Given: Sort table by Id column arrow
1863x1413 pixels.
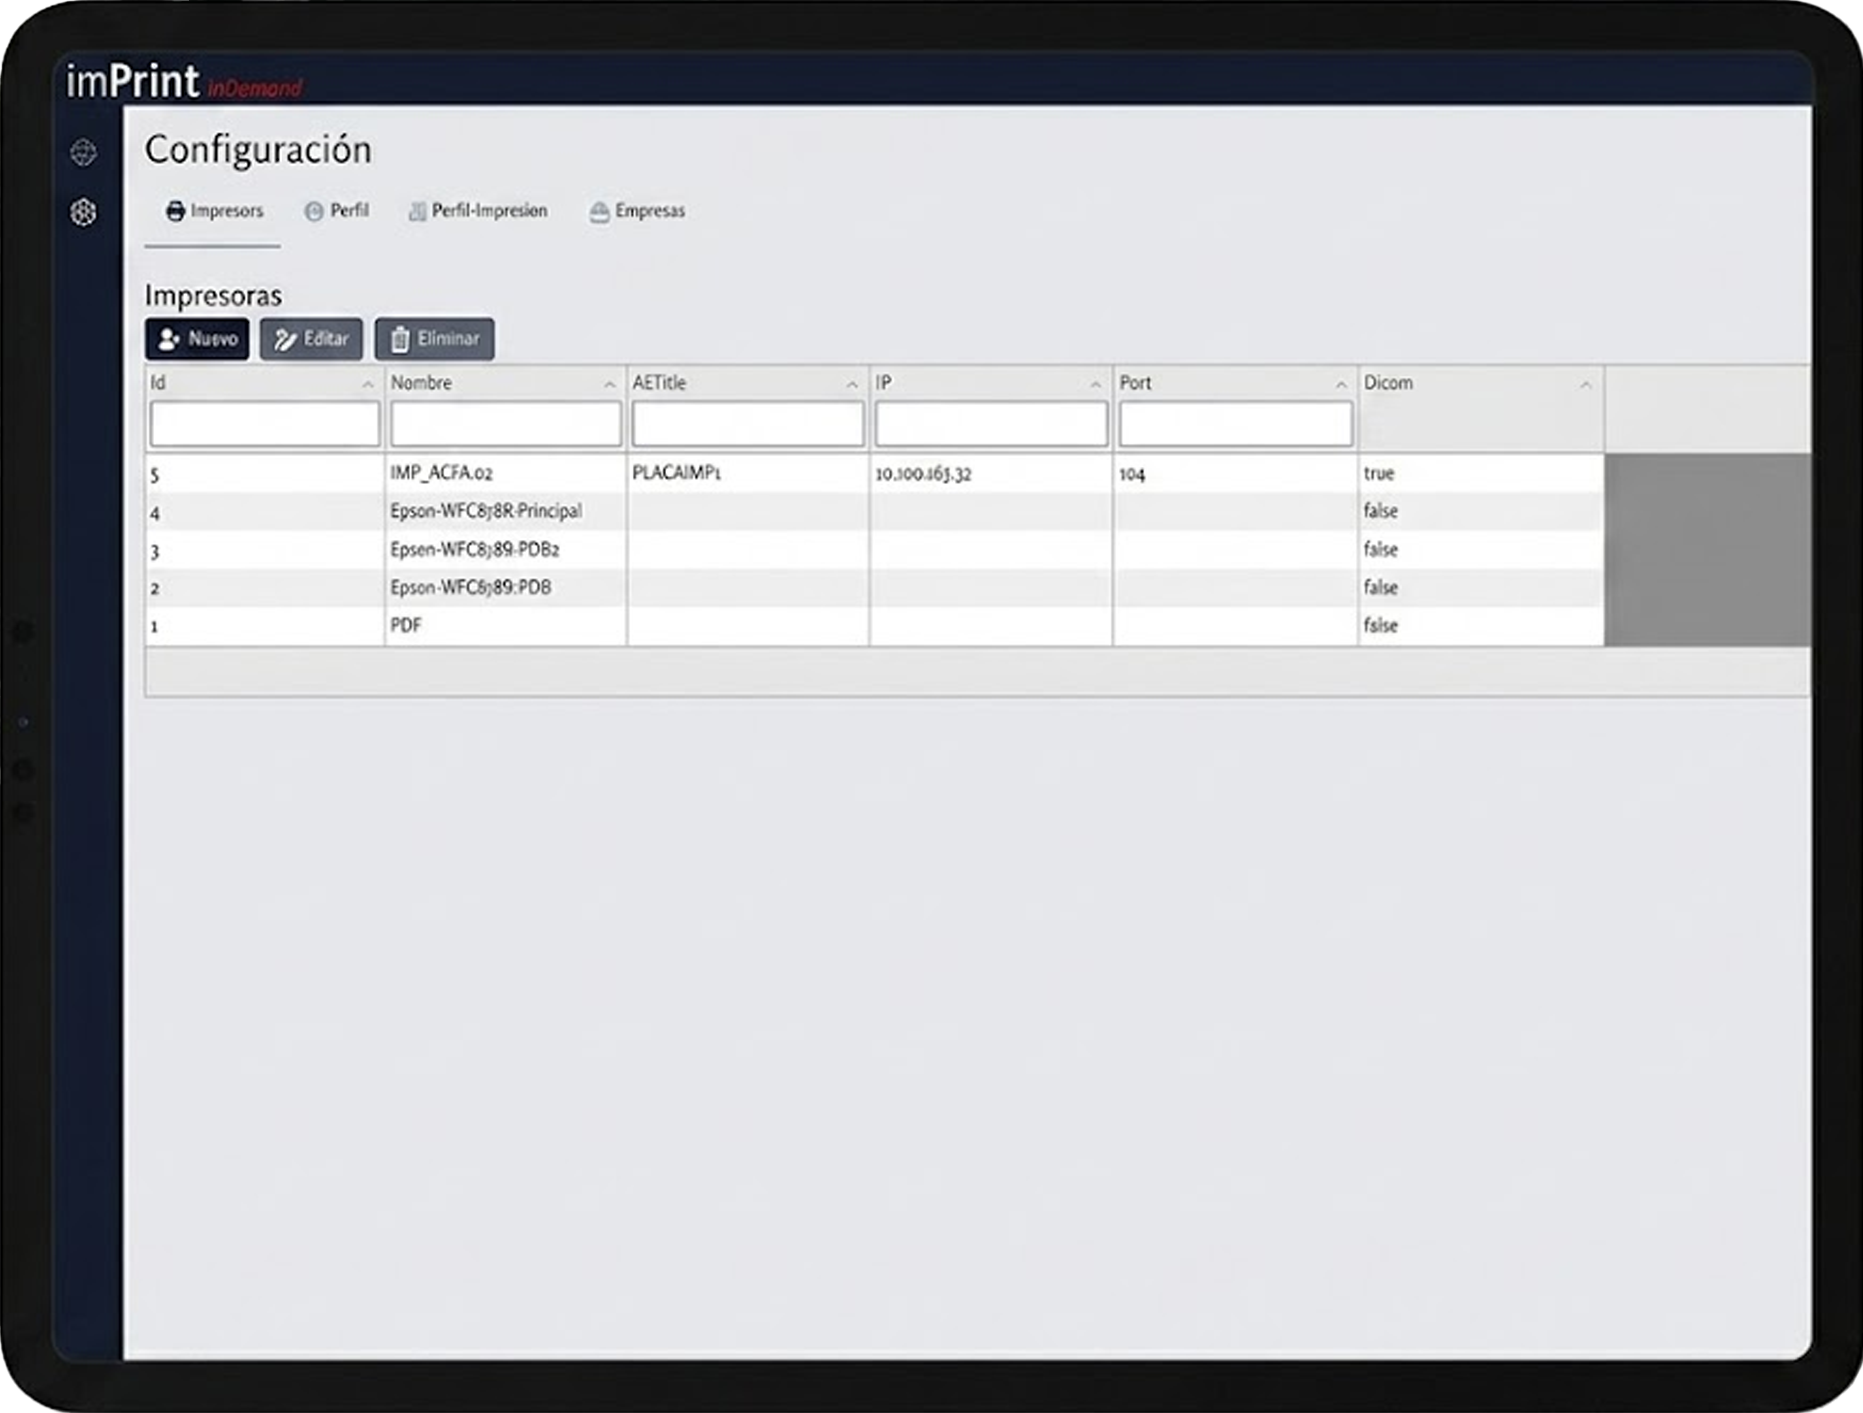Looking at the screenshot, I should point(368,385).
